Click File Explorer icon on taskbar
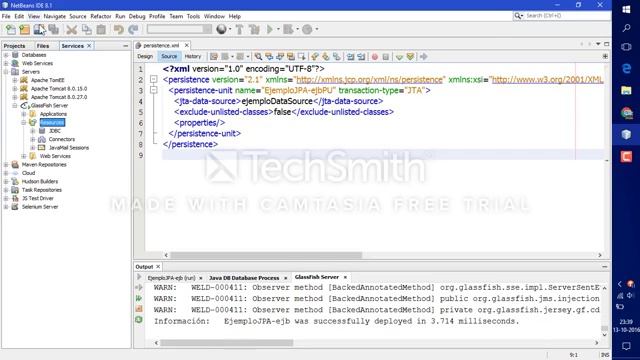Screen dimensions: 640x360 tap(626, 91)
